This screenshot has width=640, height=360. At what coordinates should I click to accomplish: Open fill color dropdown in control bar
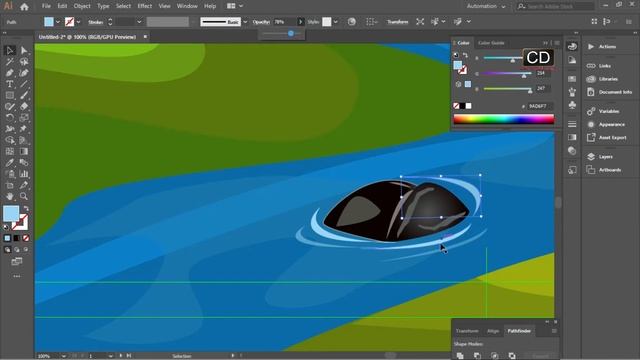[58, 22]
